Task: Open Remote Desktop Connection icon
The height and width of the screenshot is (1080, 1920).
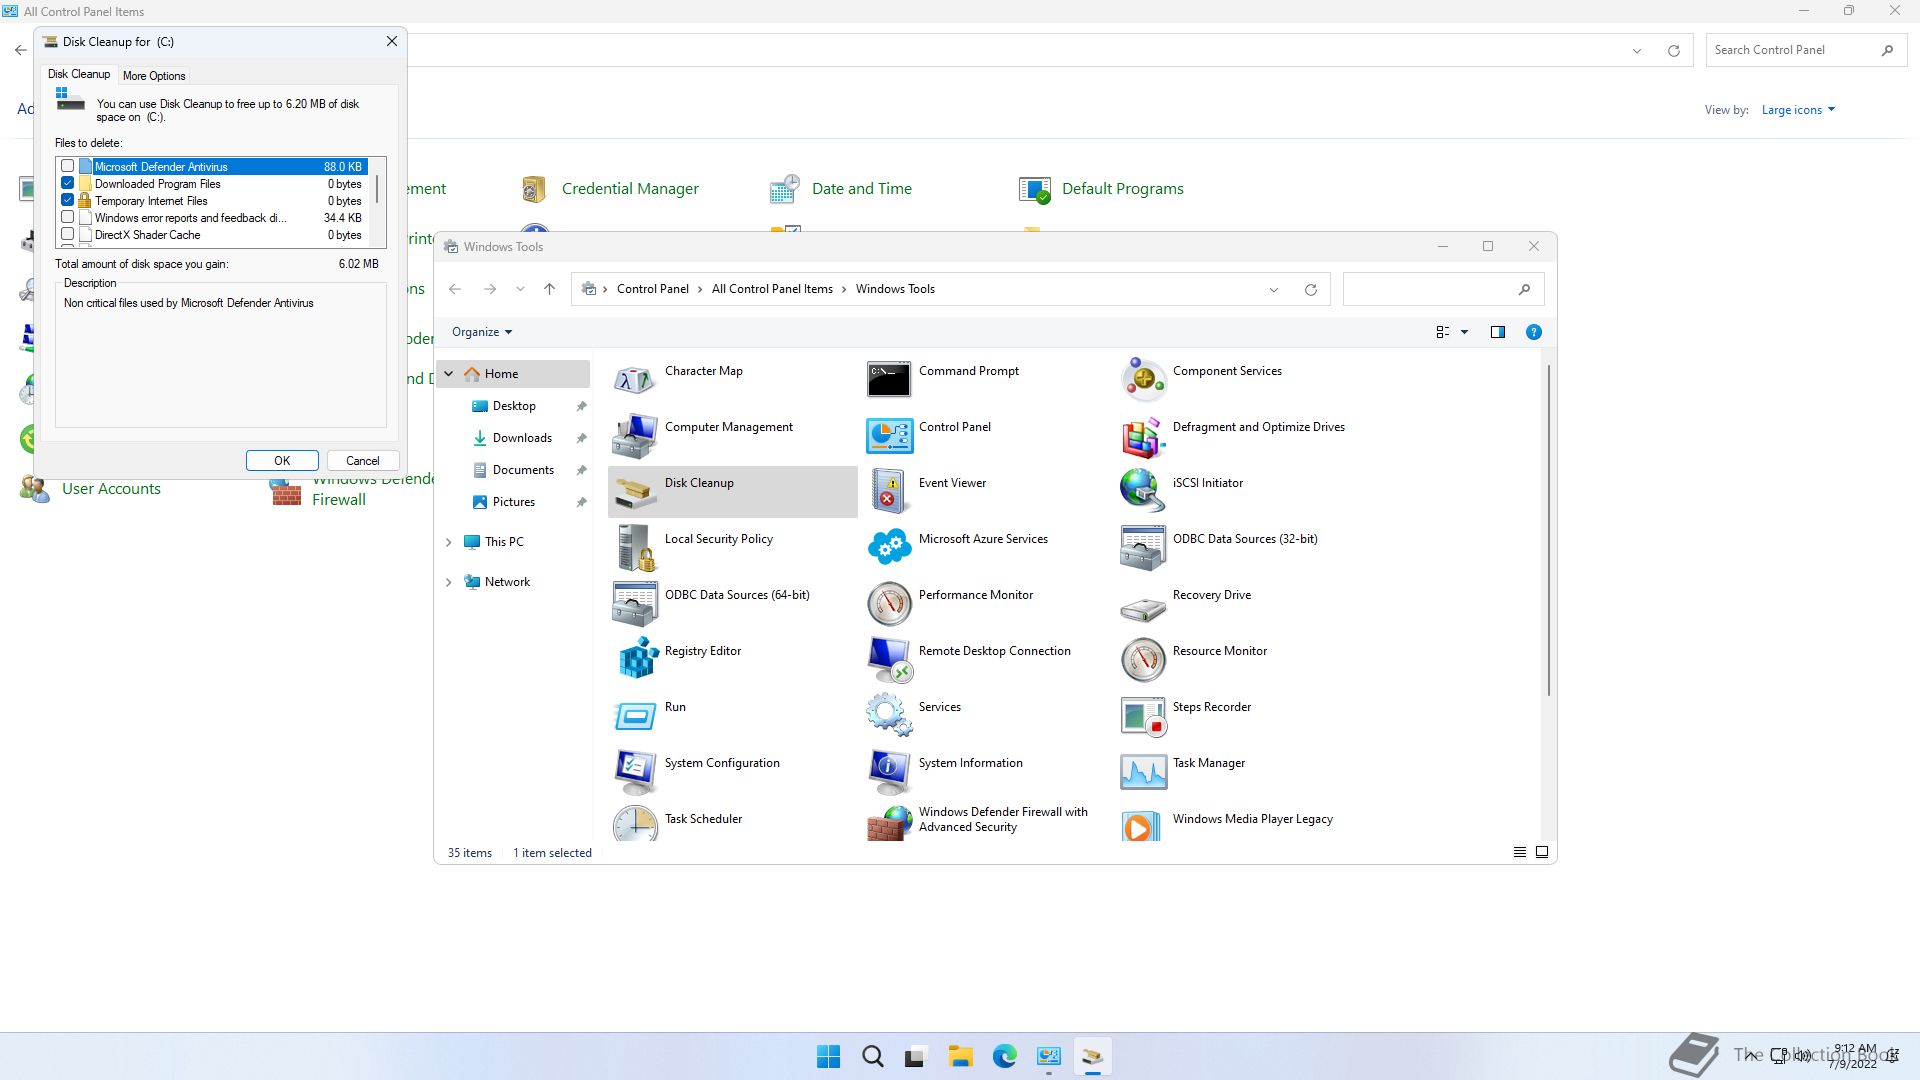Action: [889, 660]
